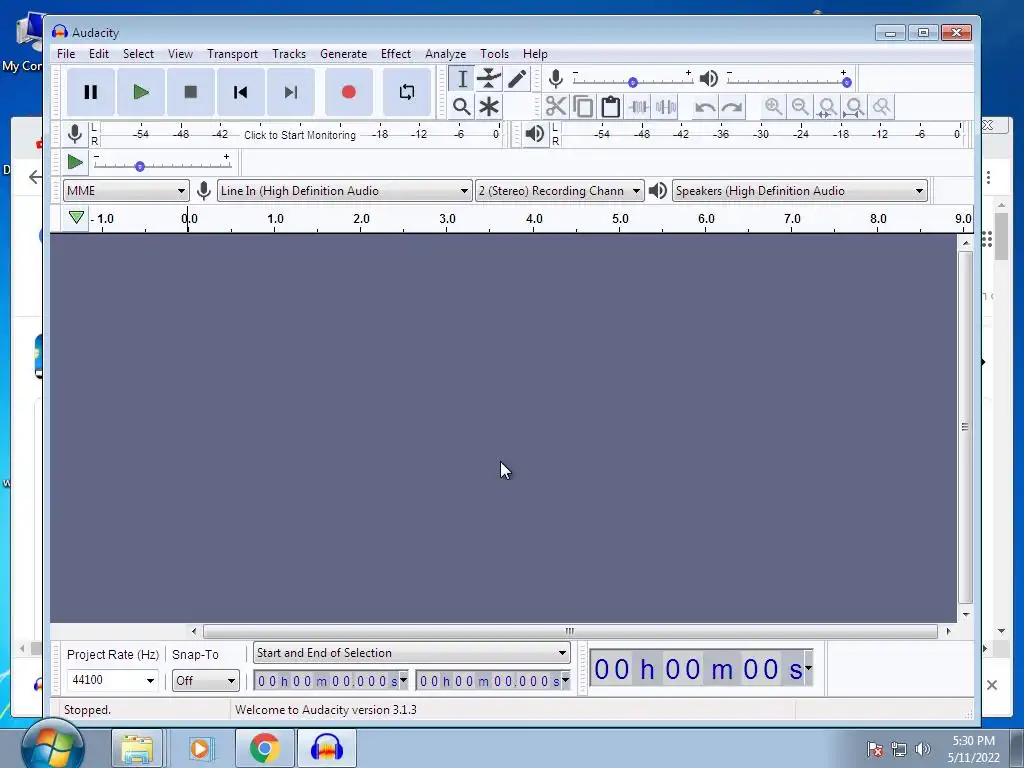
Task: Click the timeline options green triangle
Action: 76,217
